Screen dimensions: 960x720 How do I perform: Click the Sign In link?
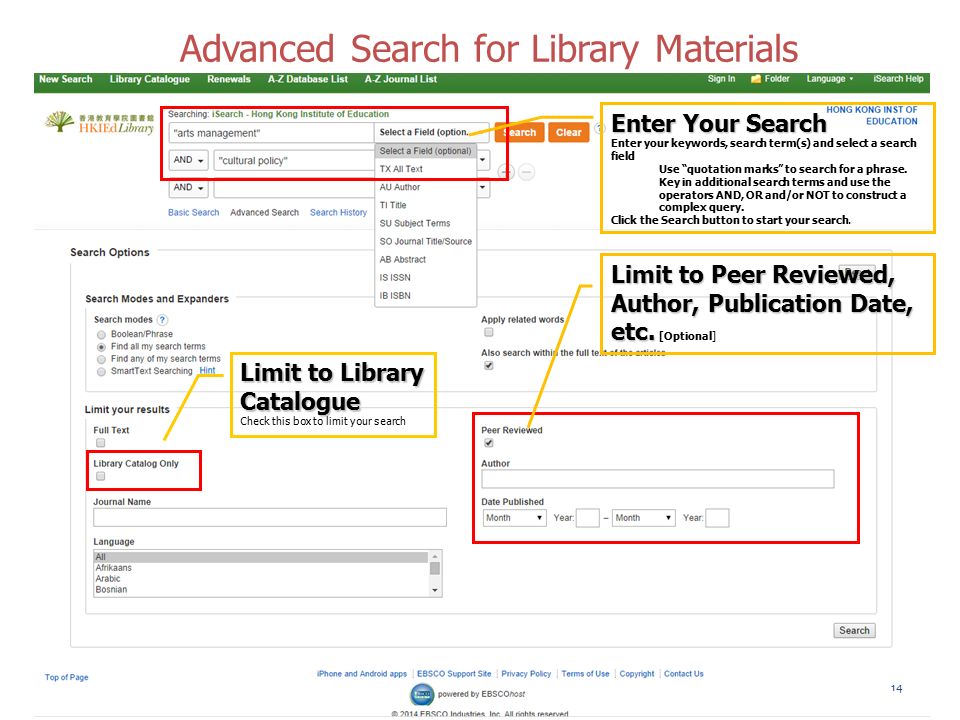tap(721, 79)
